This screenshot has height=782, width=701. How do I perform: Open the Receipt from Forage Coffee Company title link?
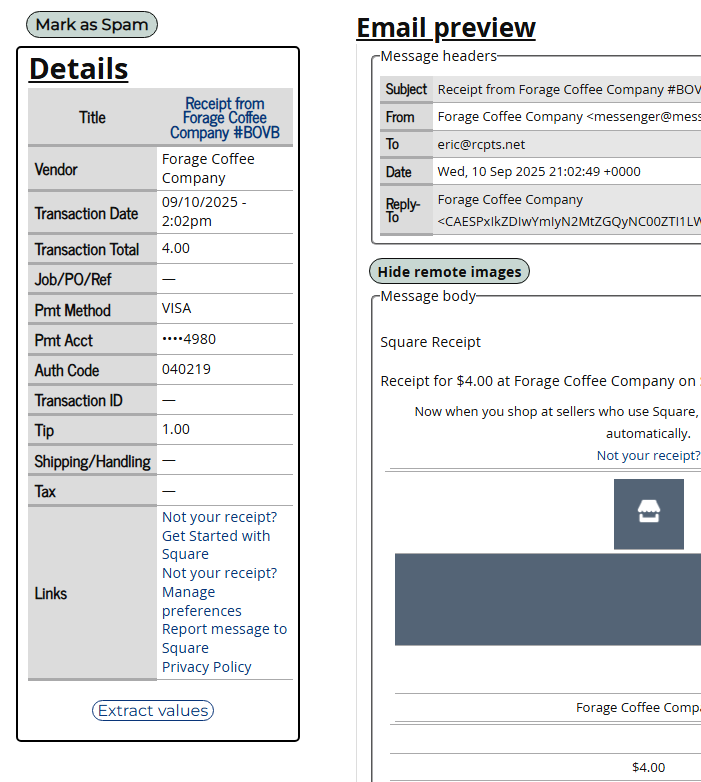pyautogui.click(x=224, y=118)
